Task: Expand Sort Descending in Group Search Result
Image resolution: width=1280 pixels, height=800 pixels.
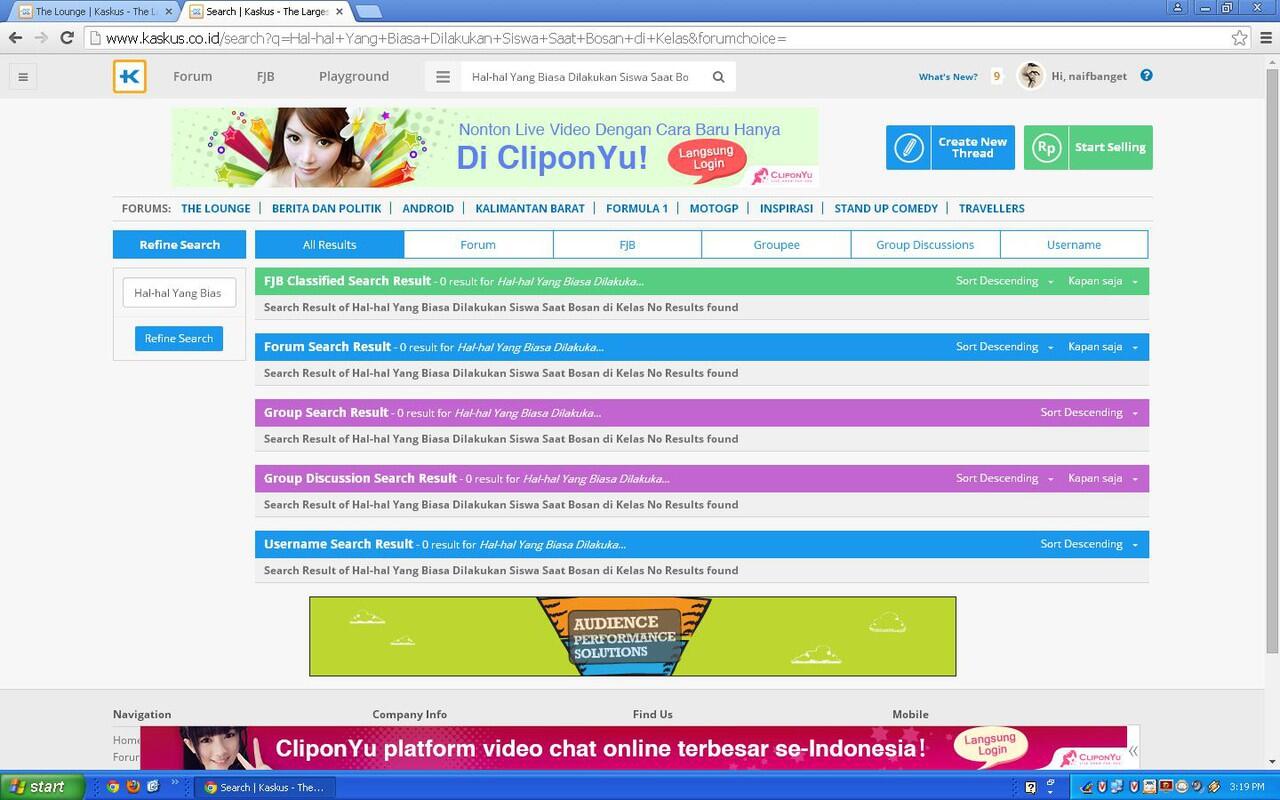Action: pyautogui.click(x=1088, y=413)
